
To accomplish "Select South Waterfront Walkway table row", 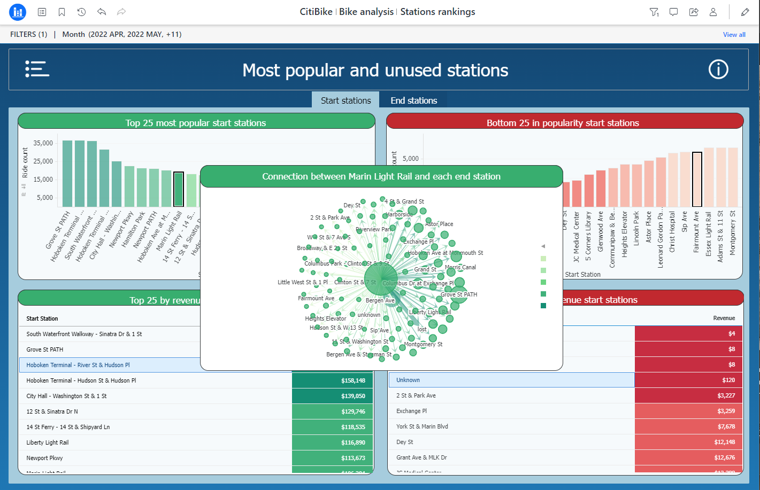I will (110, 334).
